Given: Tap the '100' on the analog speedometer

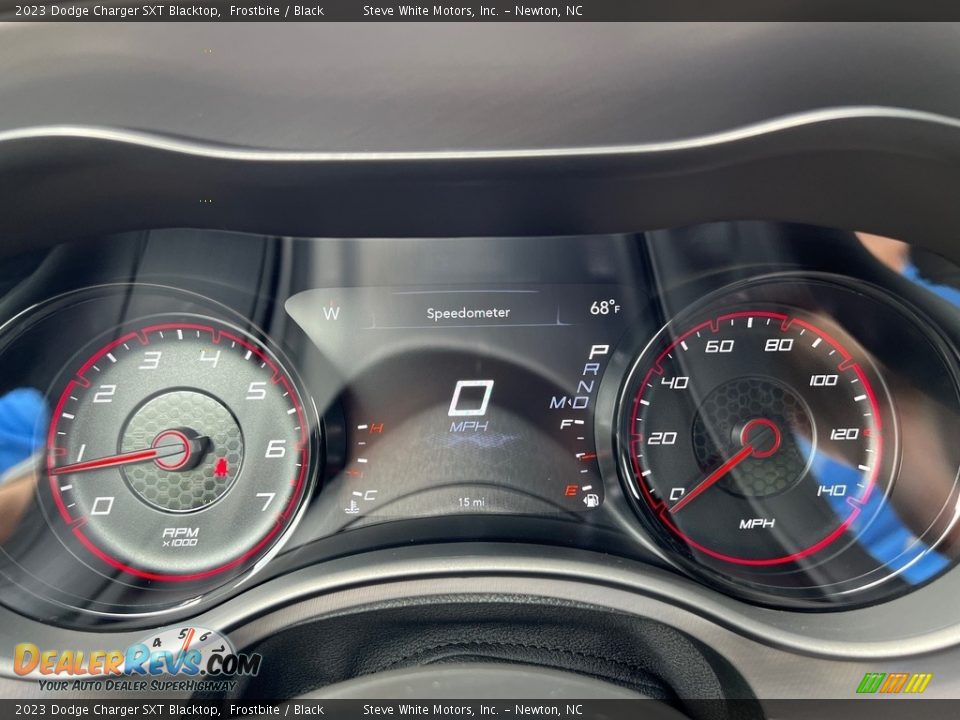Looking at the screenshot, I should 823,380.
